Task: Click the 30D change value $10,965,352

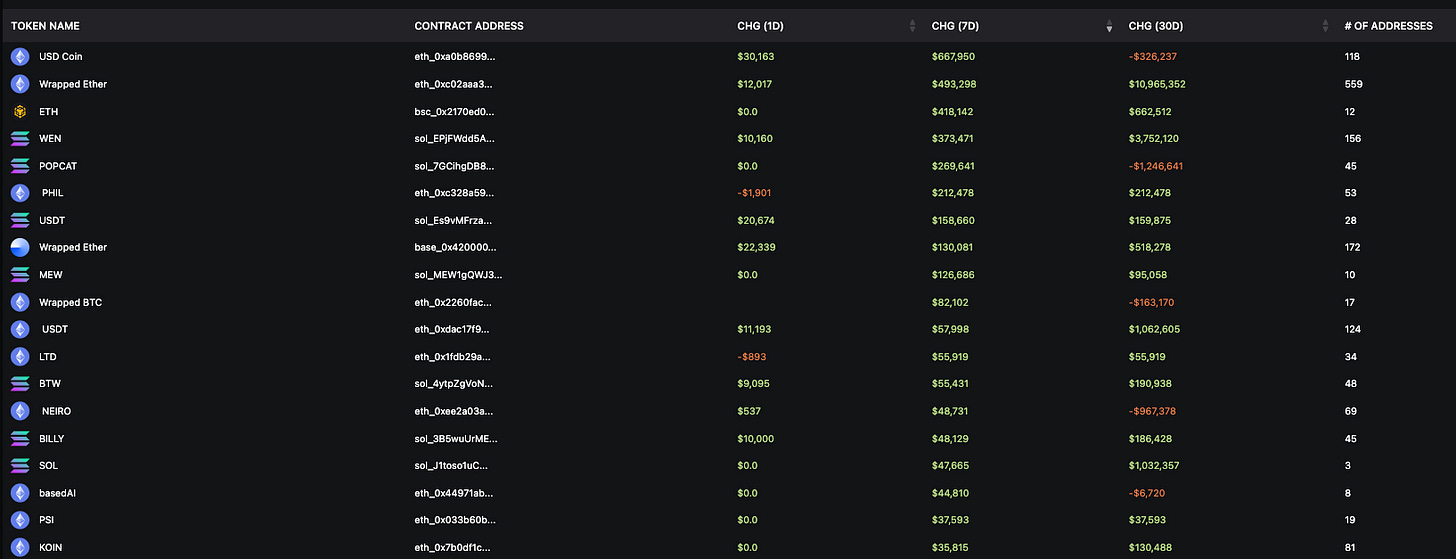Action: pyautogui.click(x=1157, y=84)
